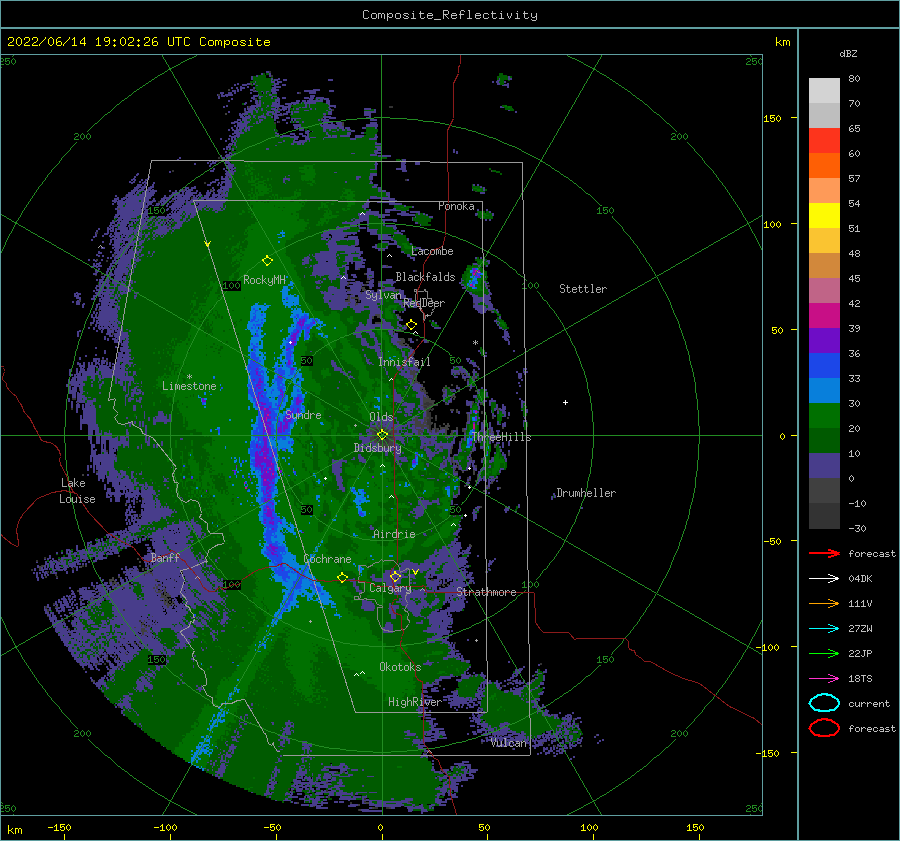Pick the dark orange 57-60 dBZ swatch
Screen dimensions: 900x841
(x=824, y=166)
